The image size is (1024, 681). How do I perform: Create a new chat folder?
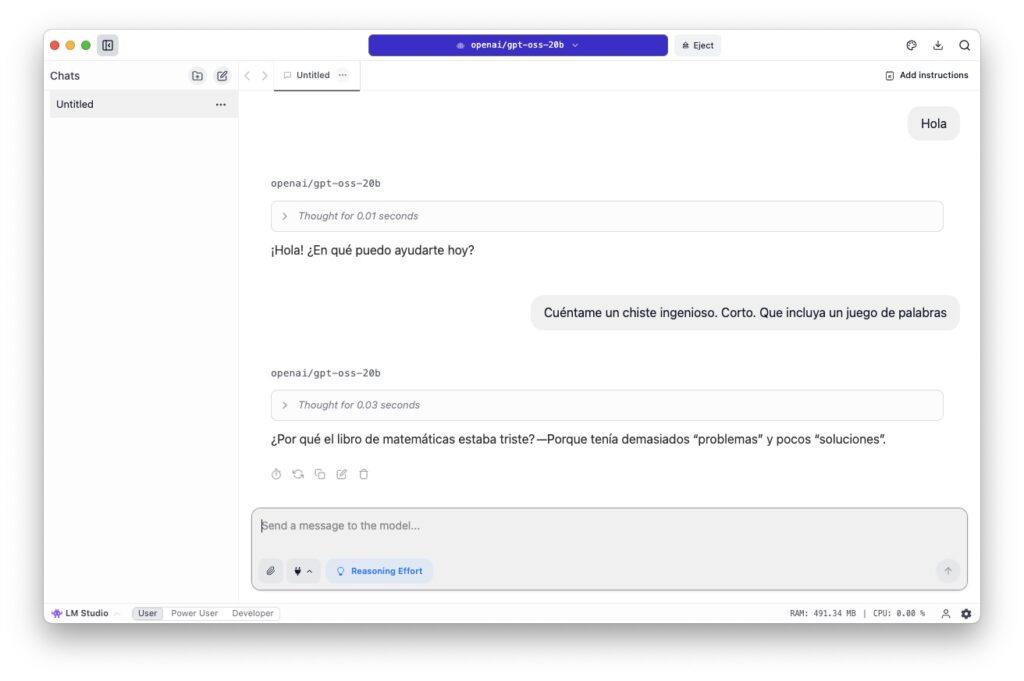pos(197,76)
